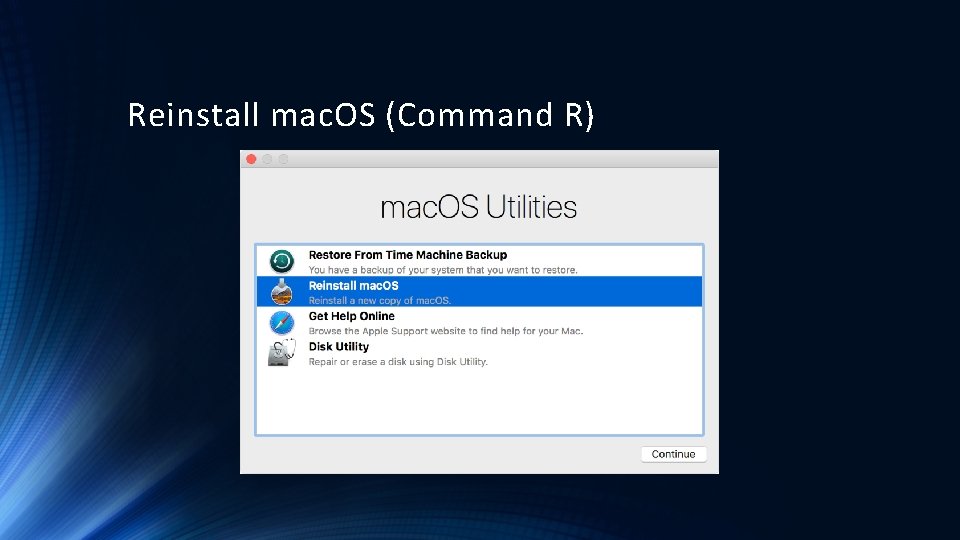Click the Disk Utility stethoscope icon
Screen dimensions: 960x540
point(282,353)
